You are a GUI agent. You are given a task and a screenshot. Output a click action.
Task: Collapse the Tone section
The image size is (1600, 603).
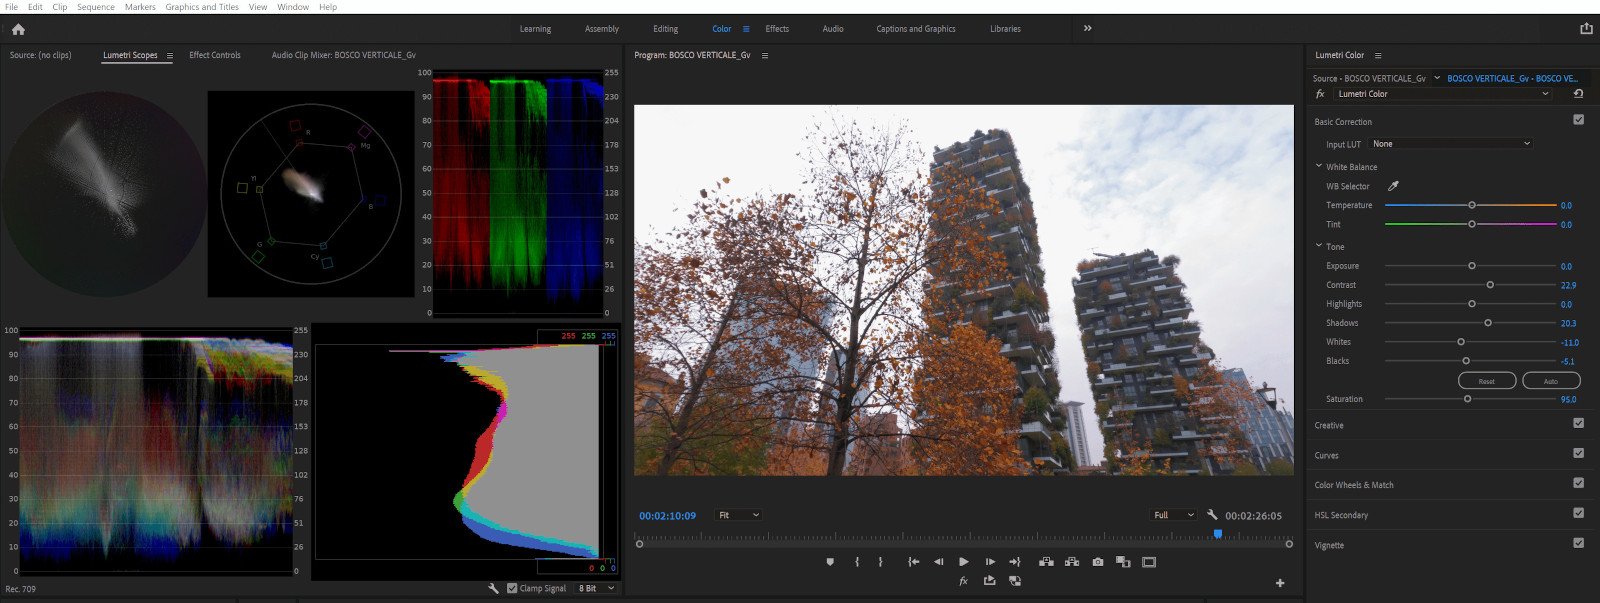pyautogui.click(x=1319, y=246)
